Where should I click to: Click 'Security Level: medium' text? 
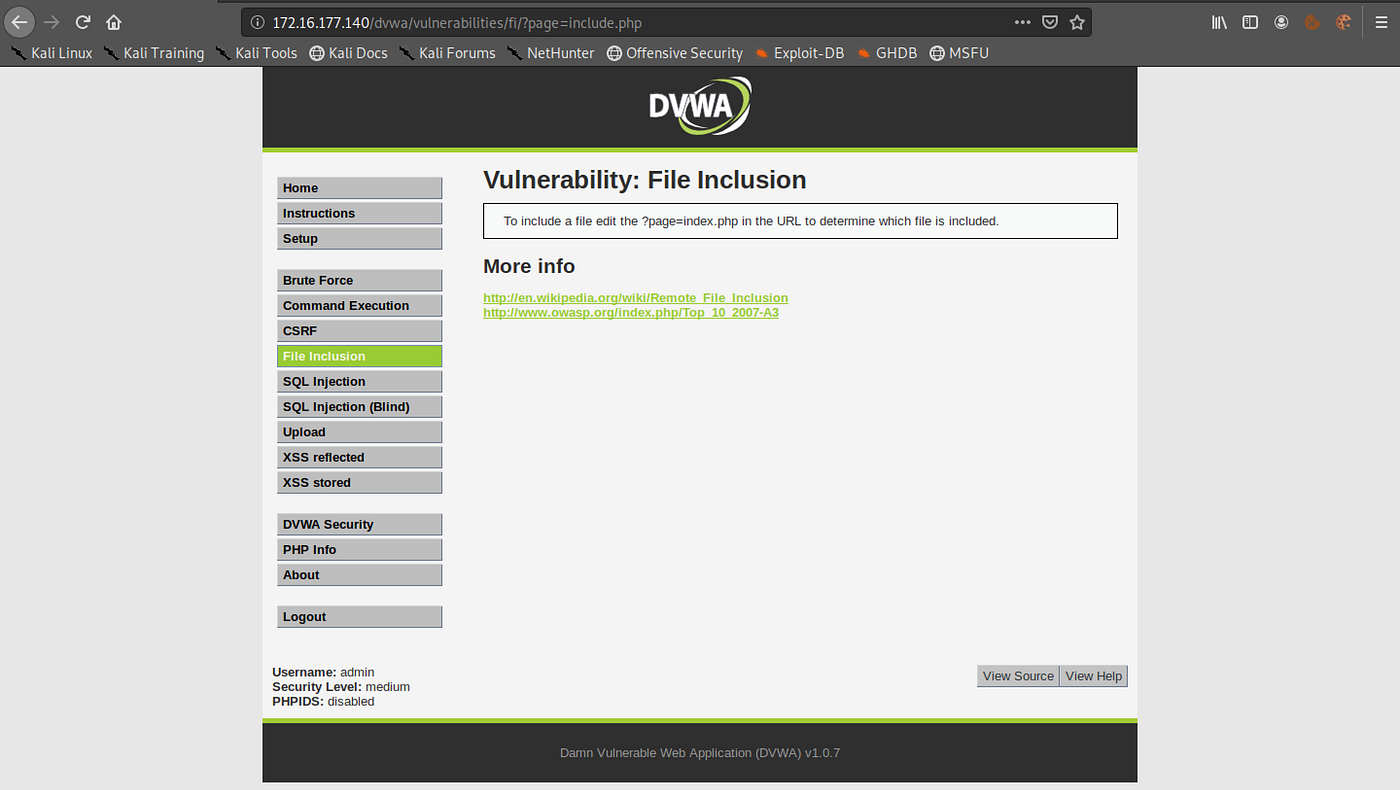pyautogui.click(x=341, y=687)
